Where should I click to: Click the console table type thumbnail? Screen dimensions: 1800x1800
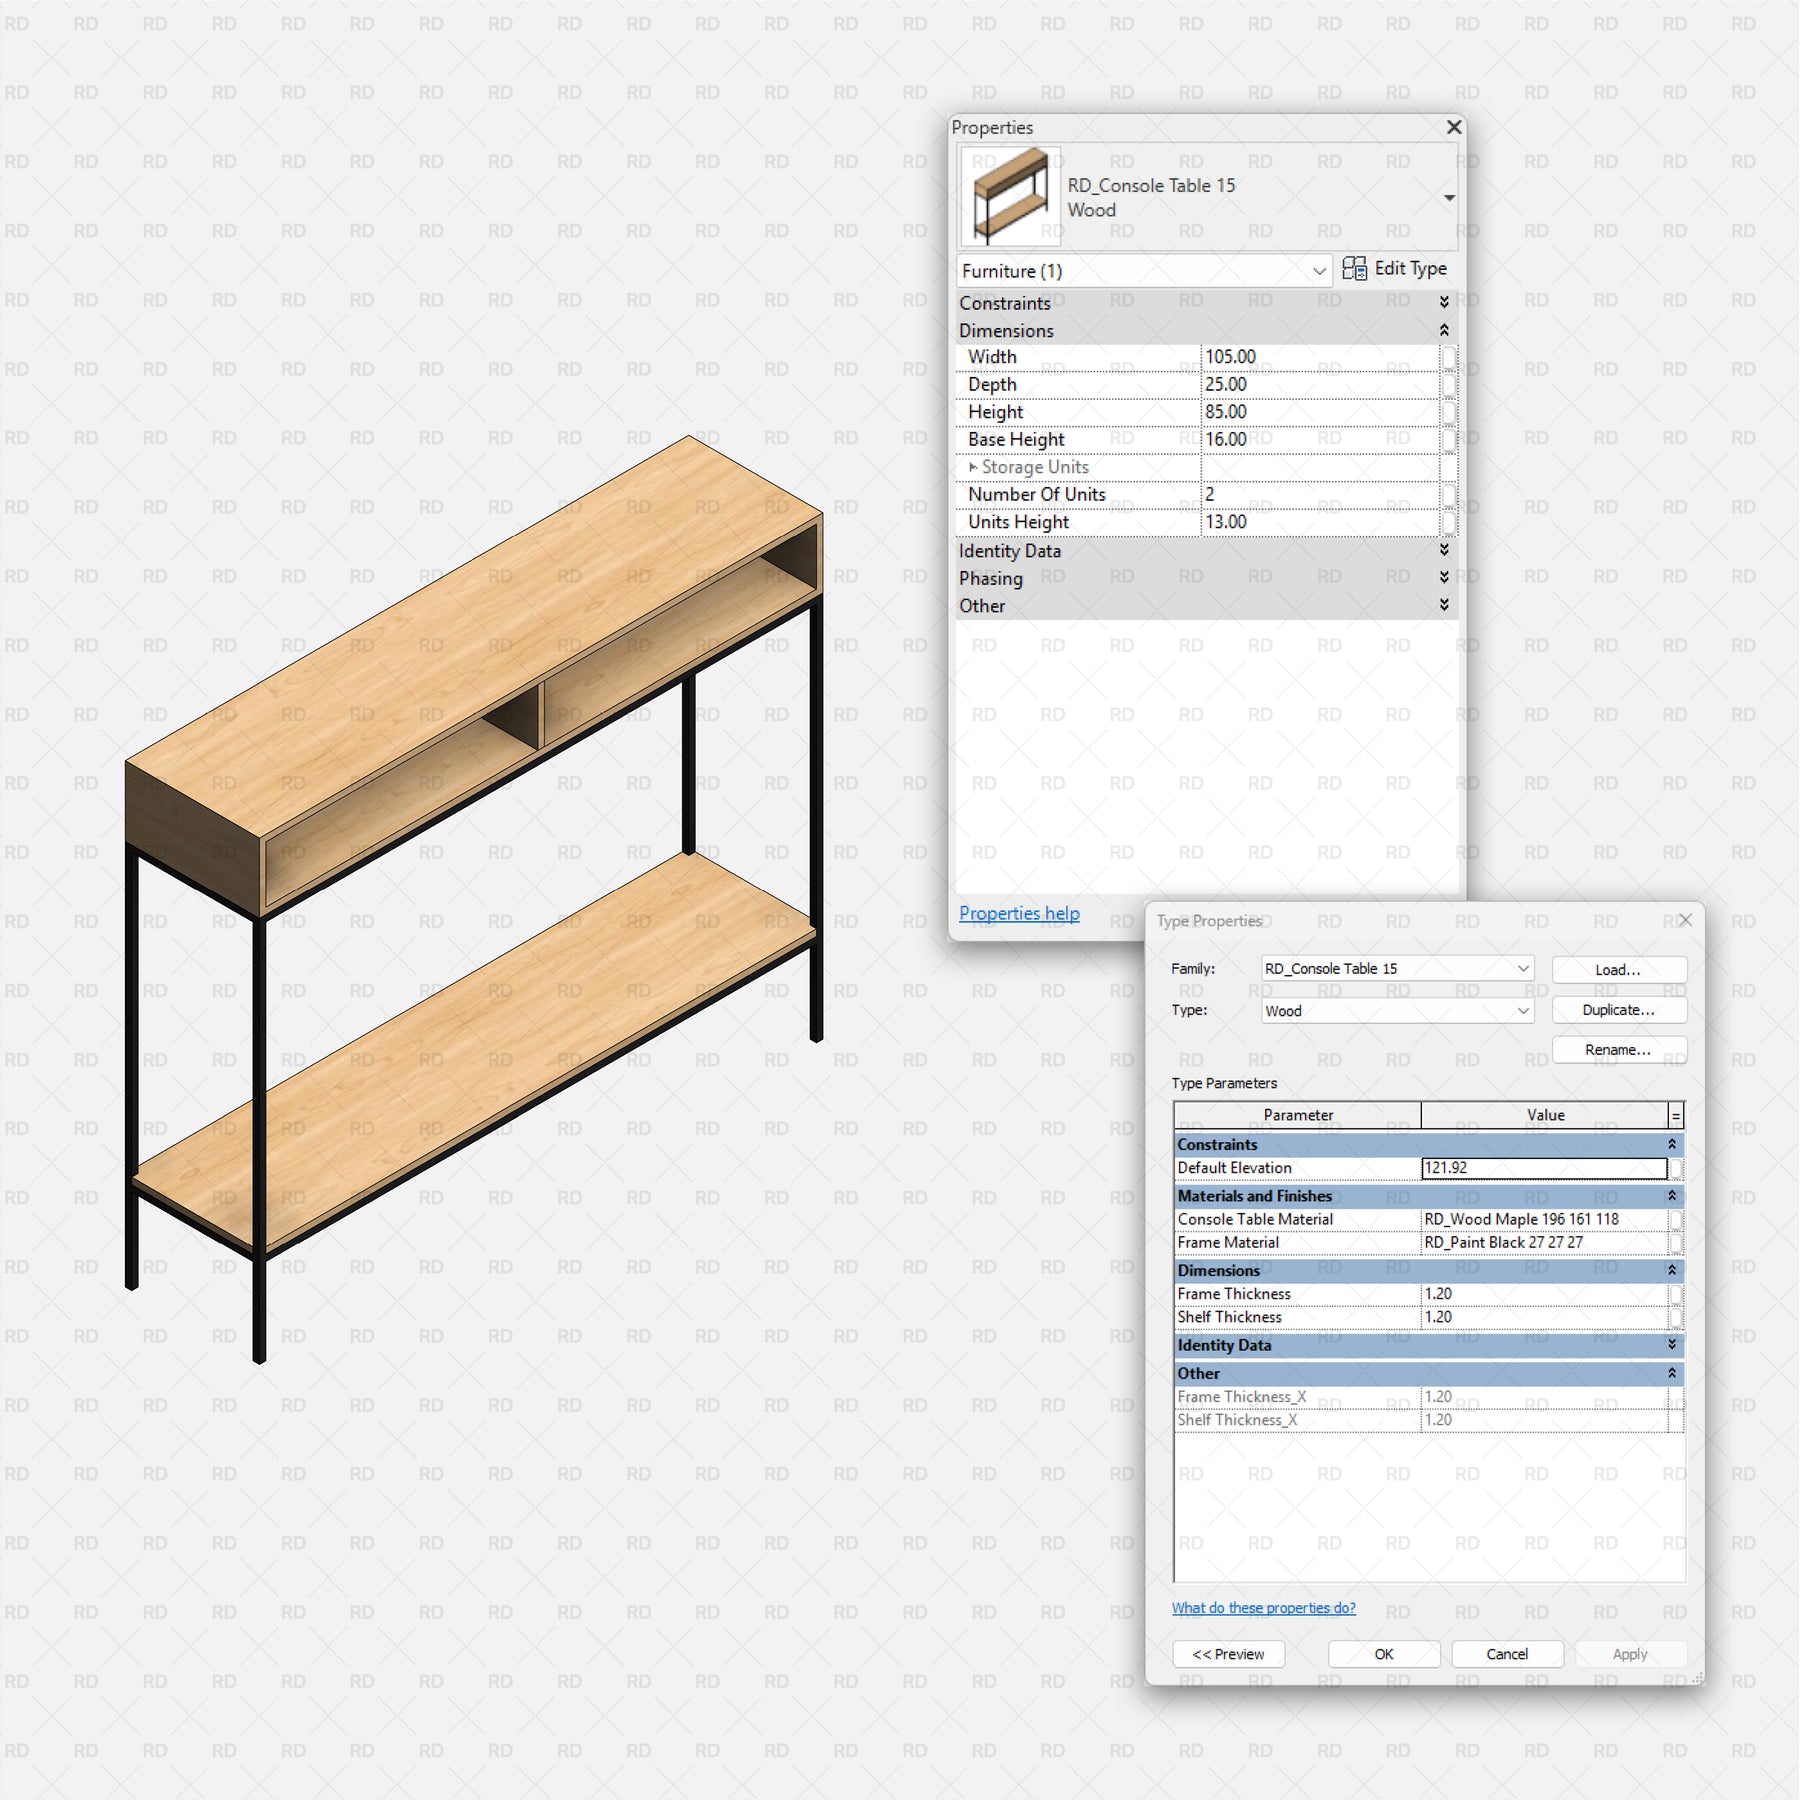tap(1010, 197)
